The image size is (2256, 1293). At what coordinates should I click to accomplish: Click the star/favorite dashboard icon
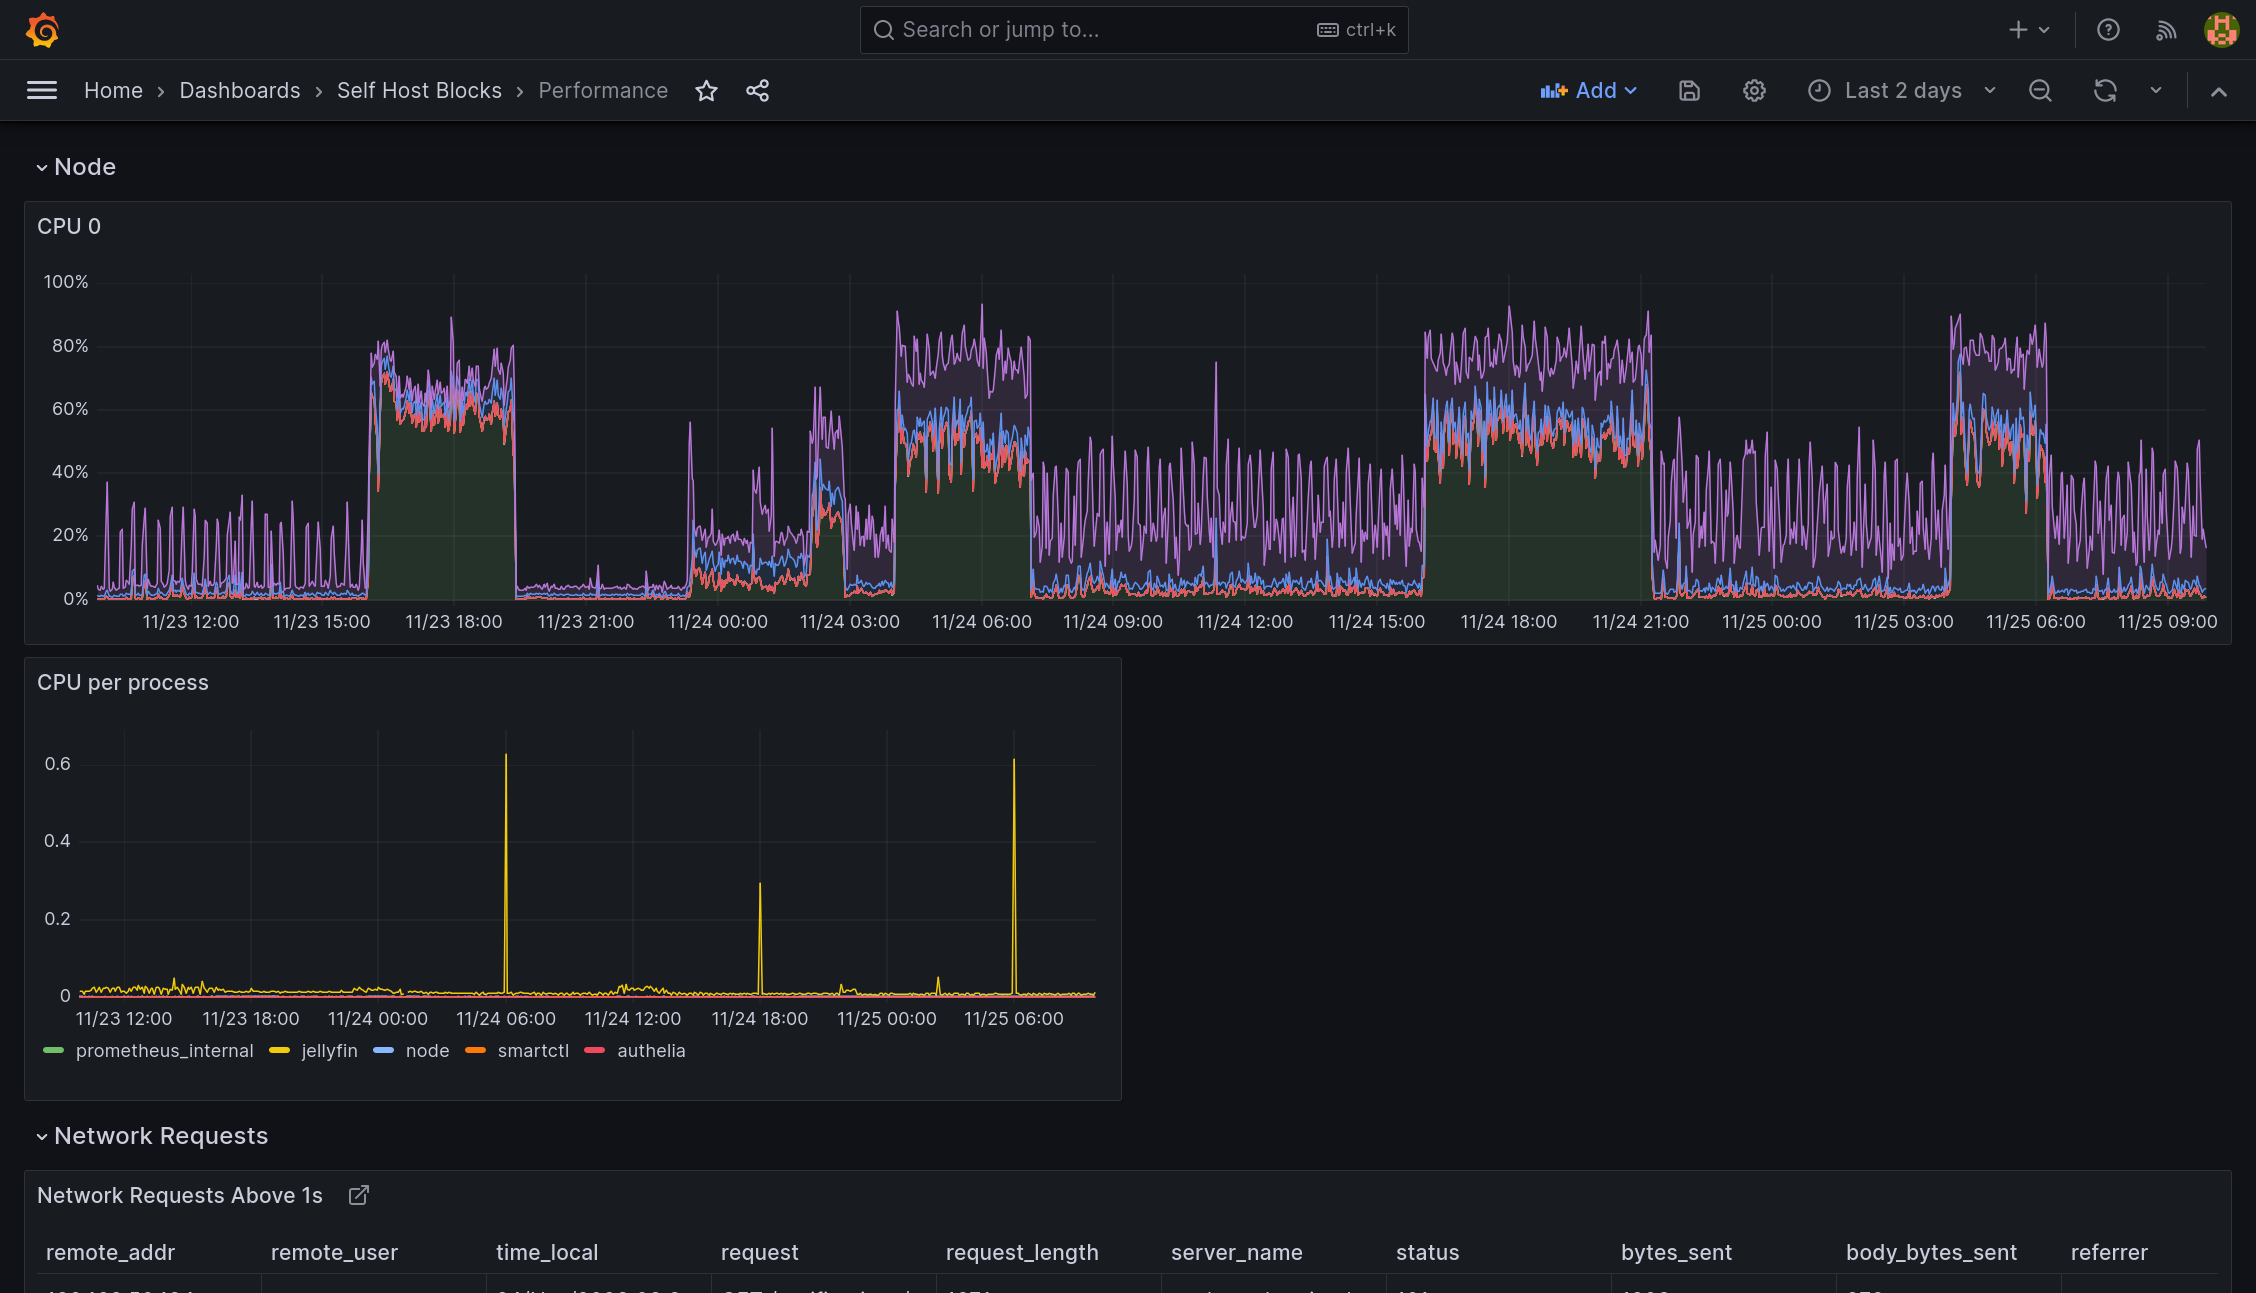(x=705, y=90)
